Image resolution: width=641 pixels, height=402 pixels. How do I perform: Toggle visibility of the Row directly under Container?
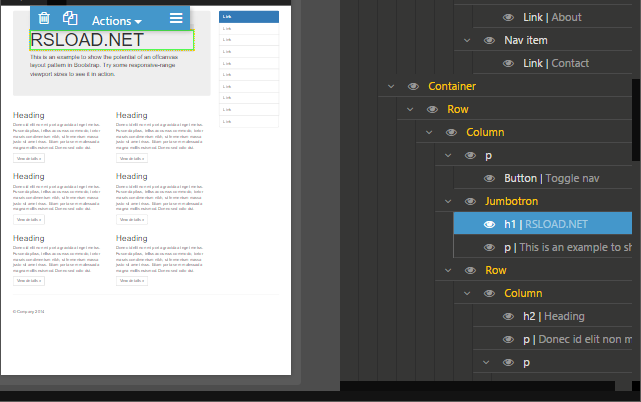click(x=432, y=109)
